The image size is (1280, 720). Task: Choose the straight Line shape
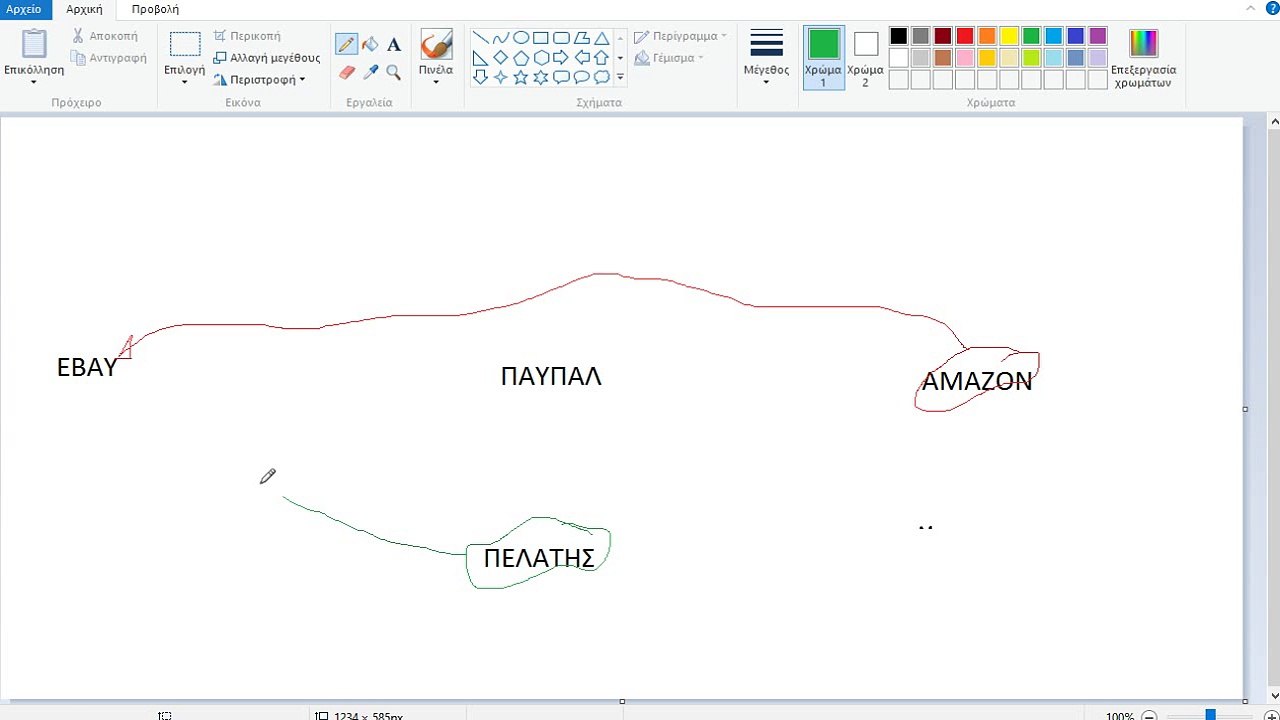tap(481, 38)
